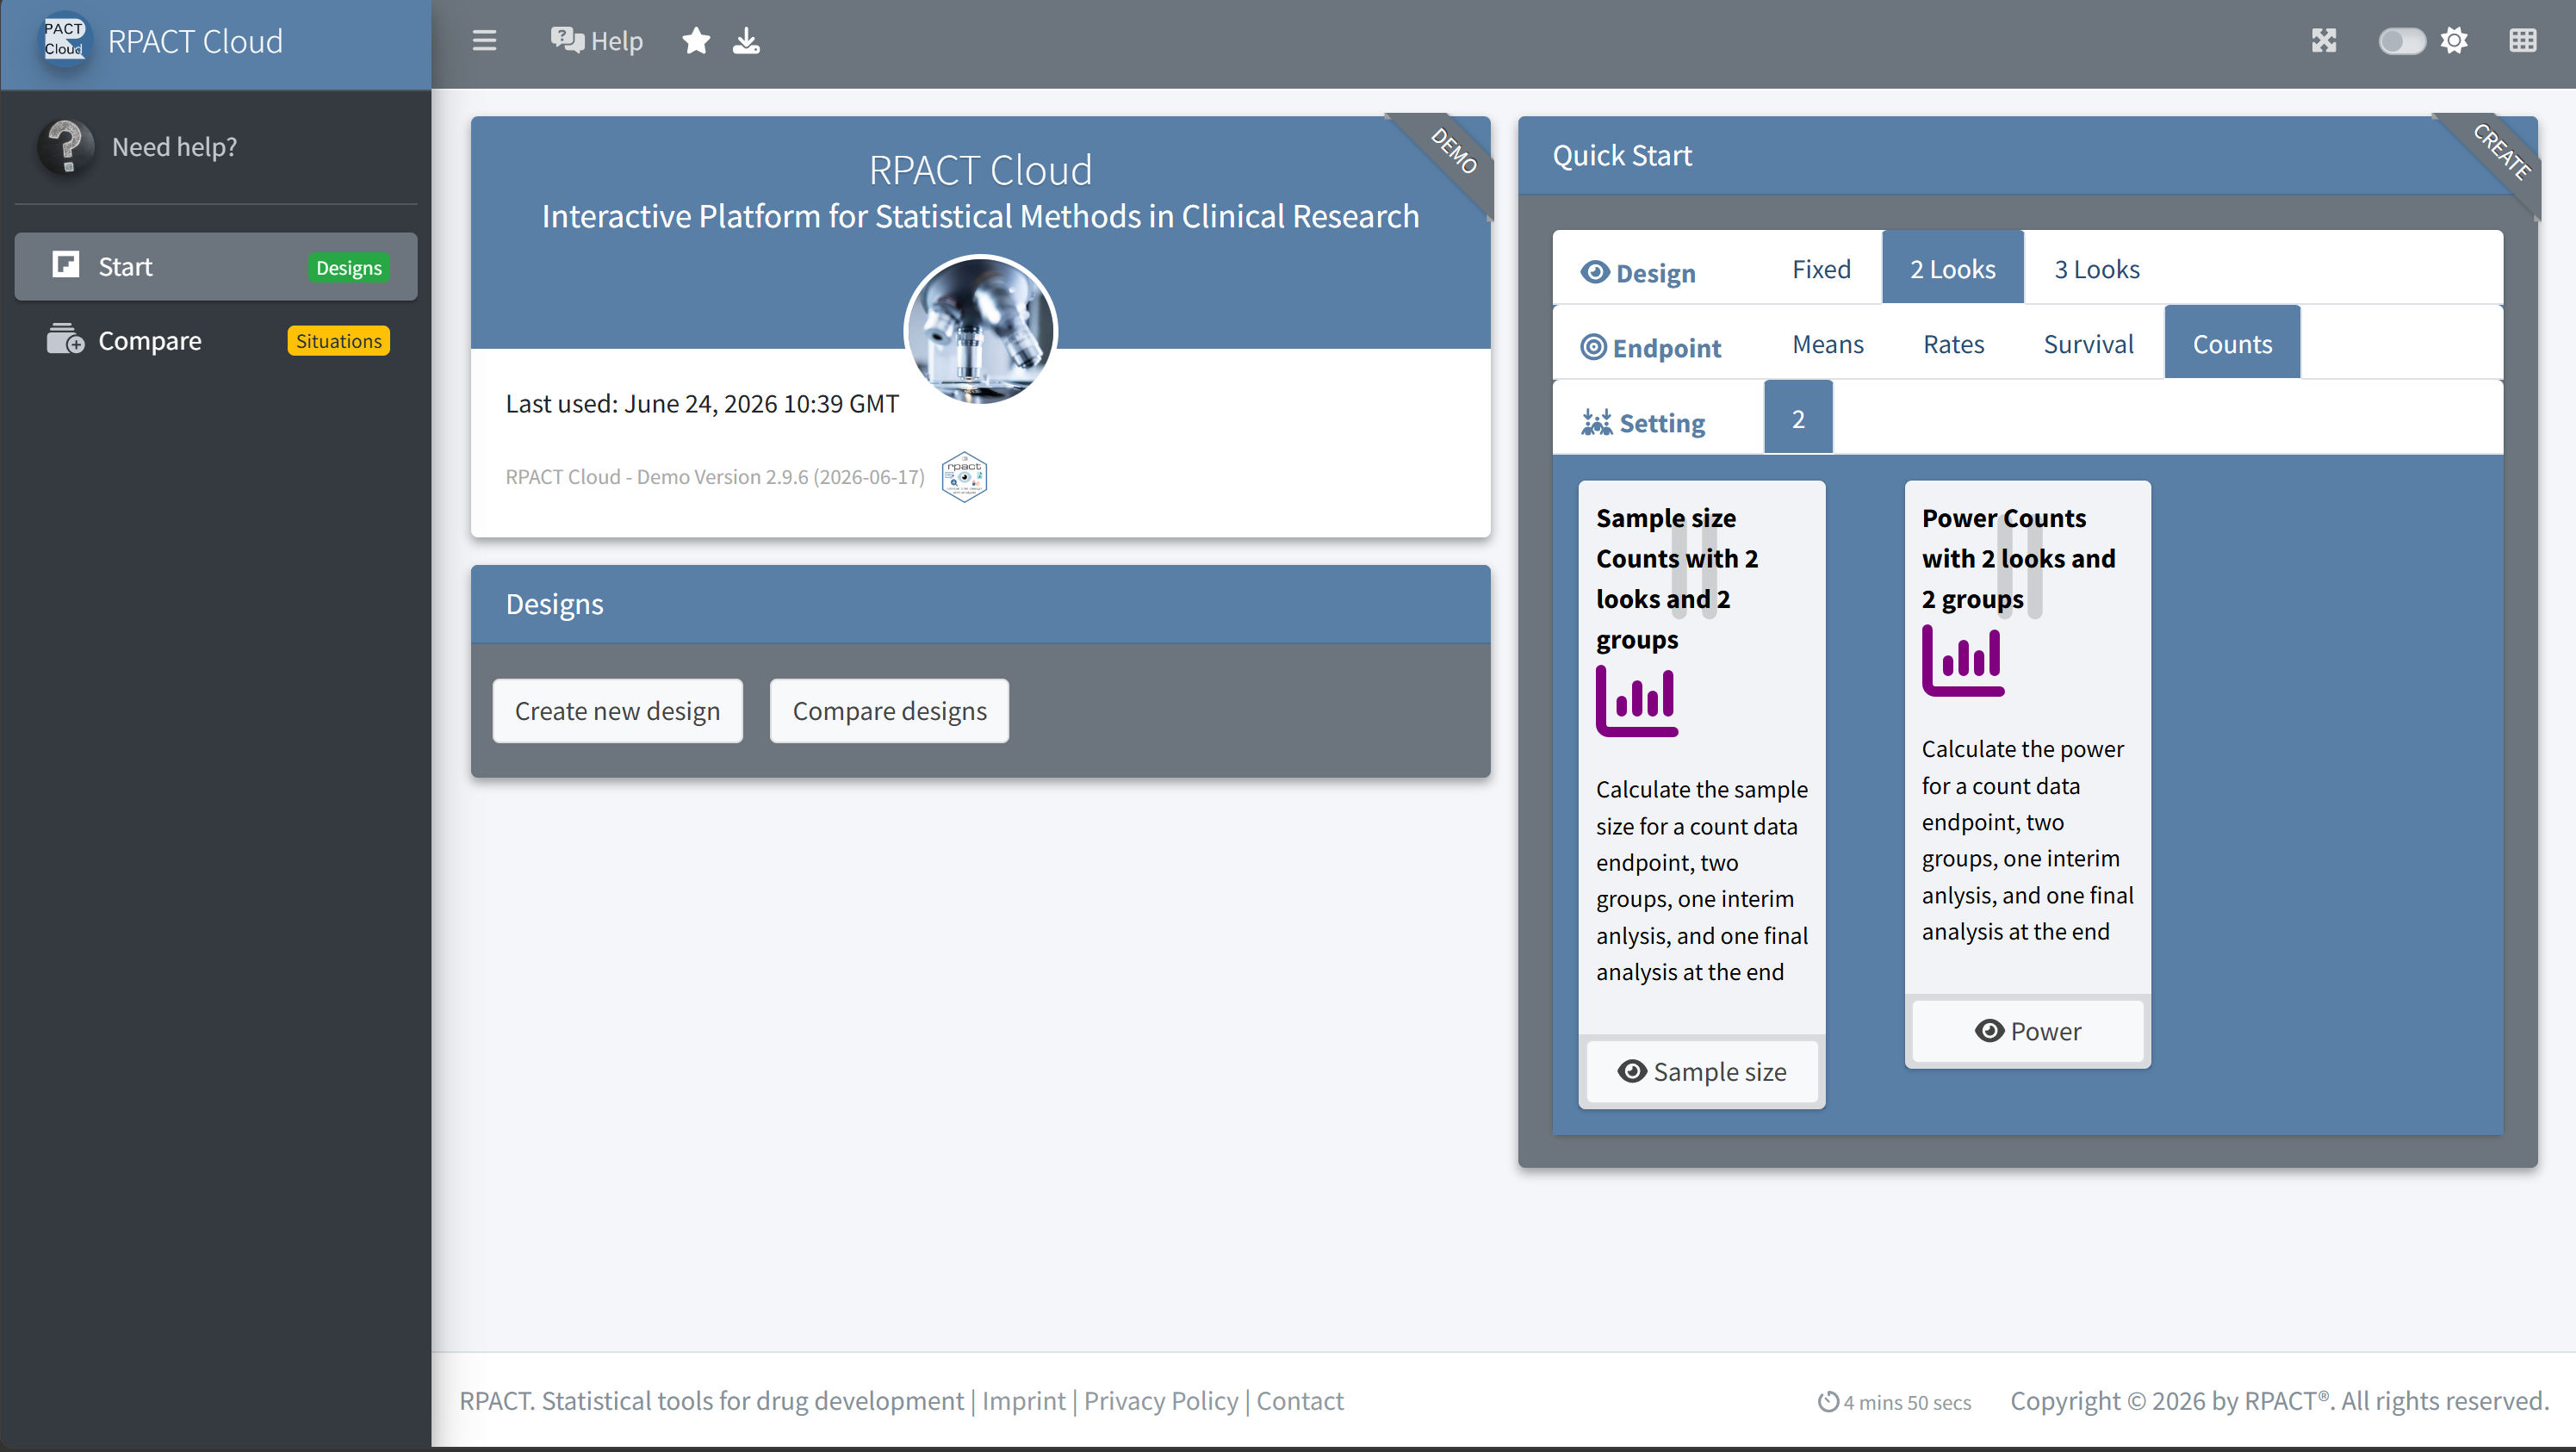This screenshot has height=1452, width=2576.
Task: Click the star favorites icon
Action: (696, 41)
